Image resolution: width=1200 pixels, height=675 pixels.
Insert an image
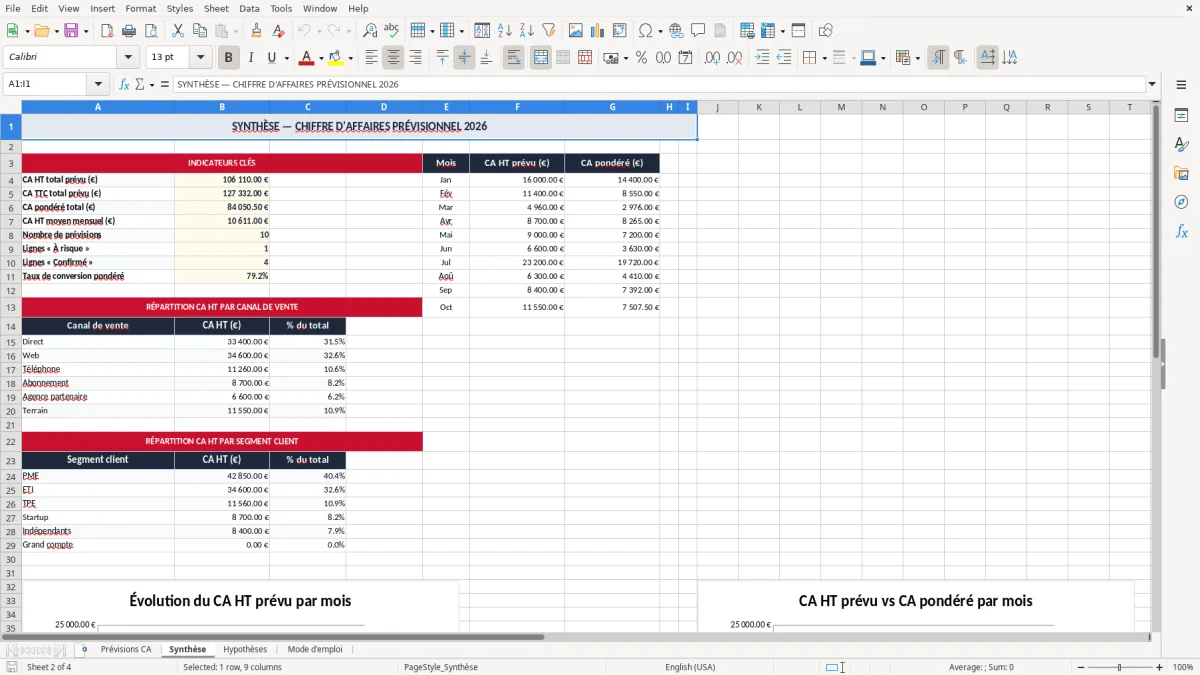pos(576,31)
